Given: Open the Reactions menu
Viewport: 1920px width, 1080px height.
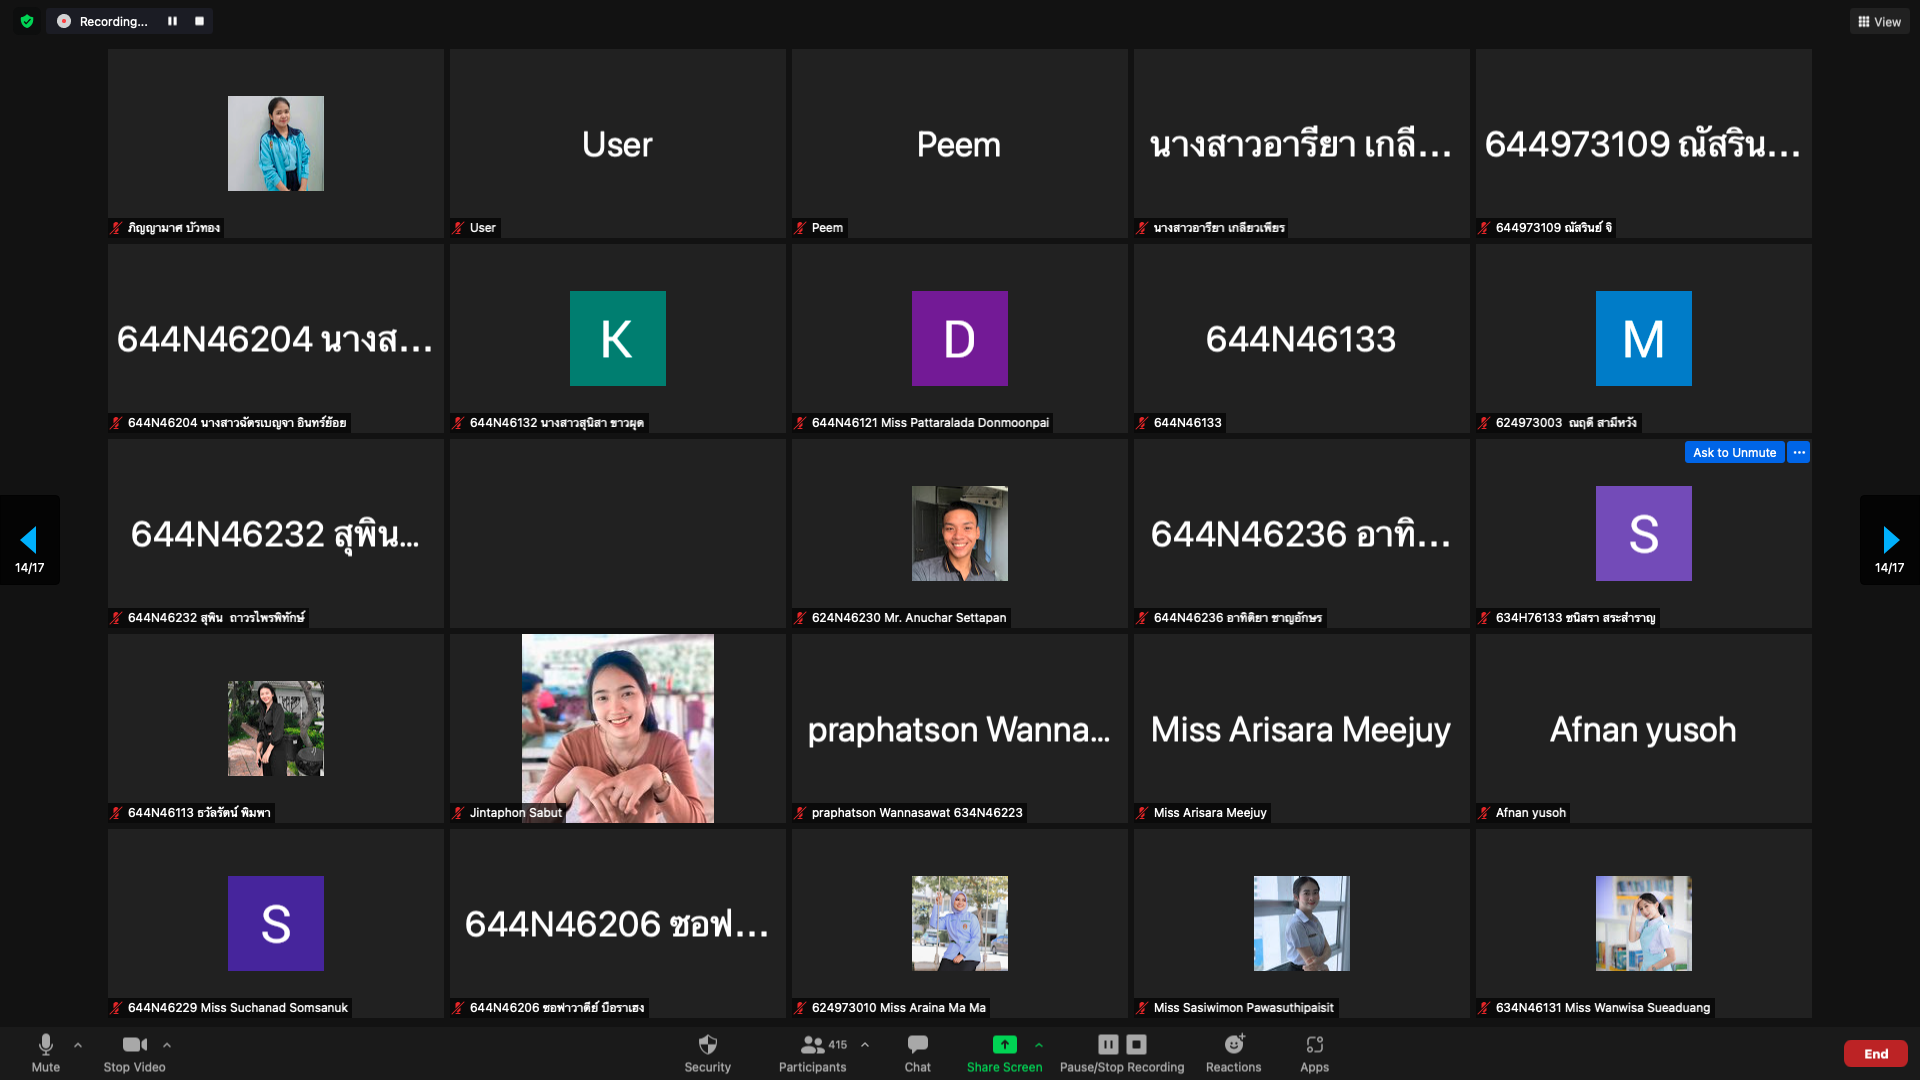Looking at the screenshot, I should pyautogui.click(x=1233, y=1045).
